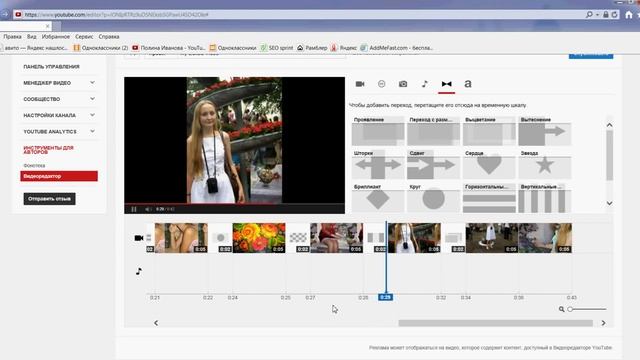
Task: Open Фонотека link
Action: click(x=34, y=165)
